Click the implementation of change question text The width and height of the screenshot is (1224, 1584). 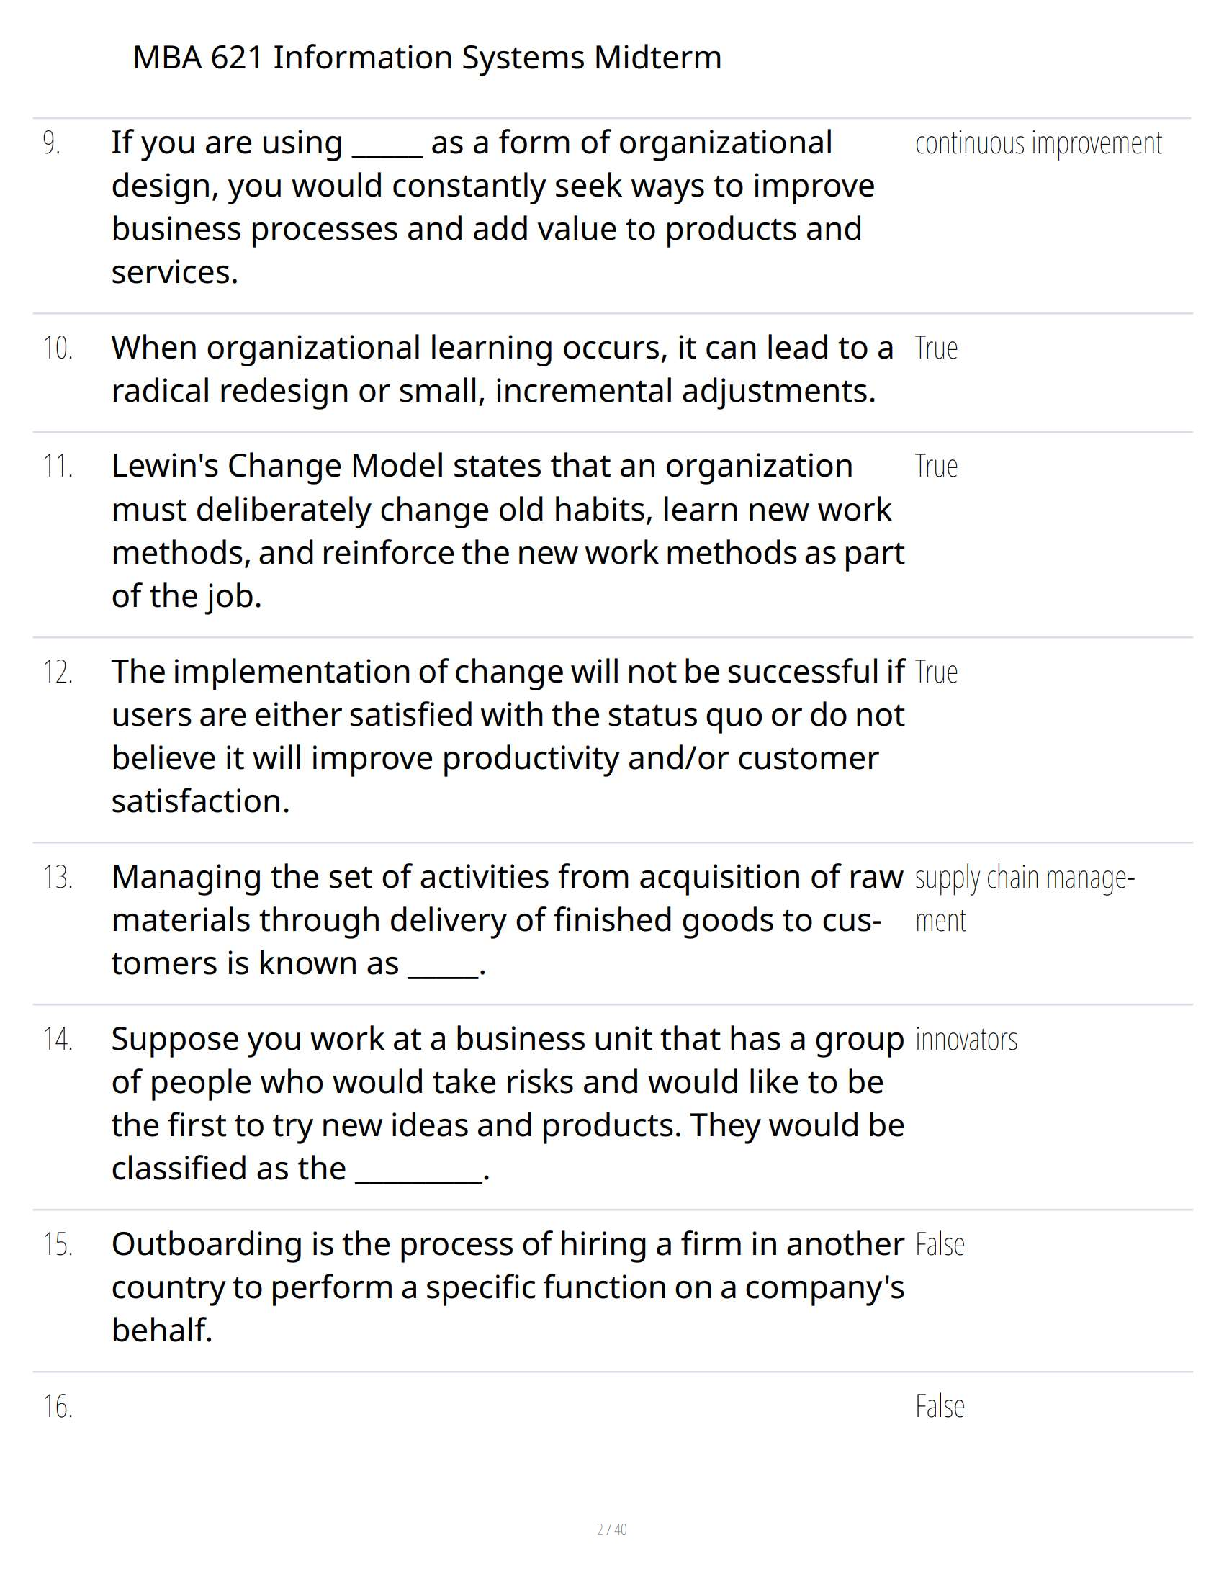click(507, 736)
